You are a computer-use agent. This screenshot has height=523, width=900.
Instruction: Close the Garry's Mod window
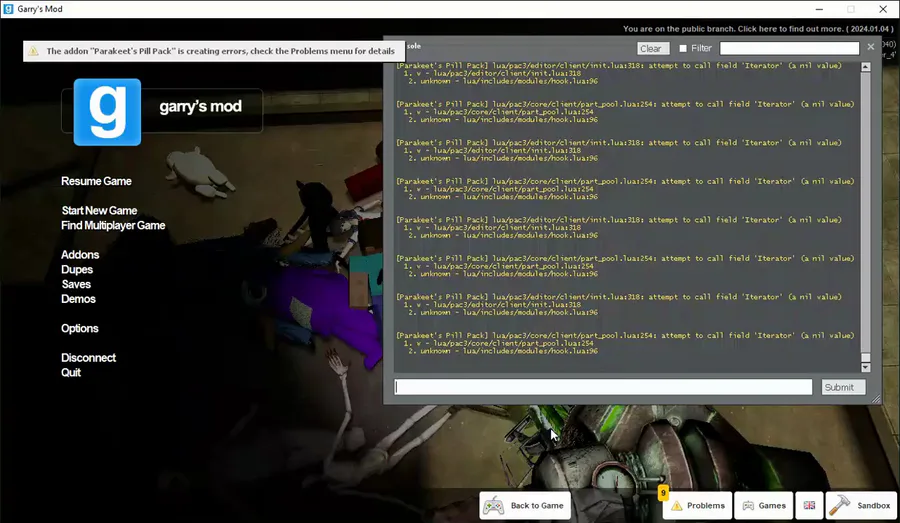[x=883, y=9]
